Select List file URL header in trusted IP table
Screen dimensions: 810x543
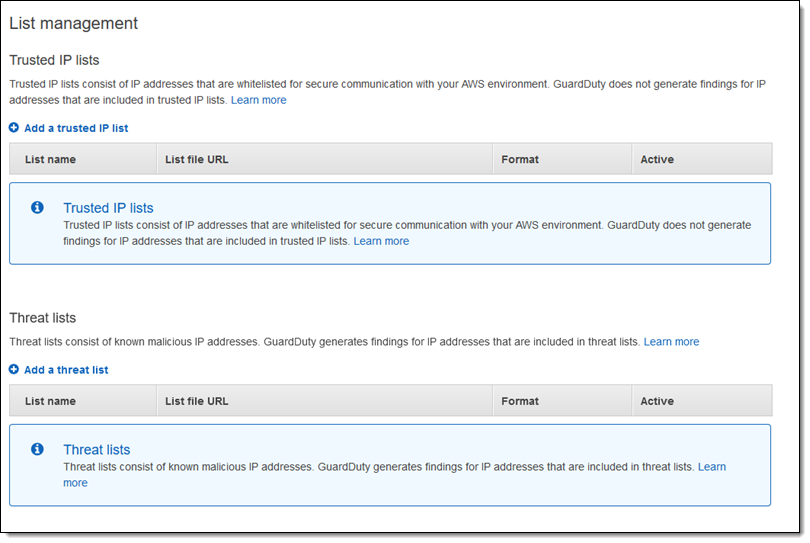point(197,159)
